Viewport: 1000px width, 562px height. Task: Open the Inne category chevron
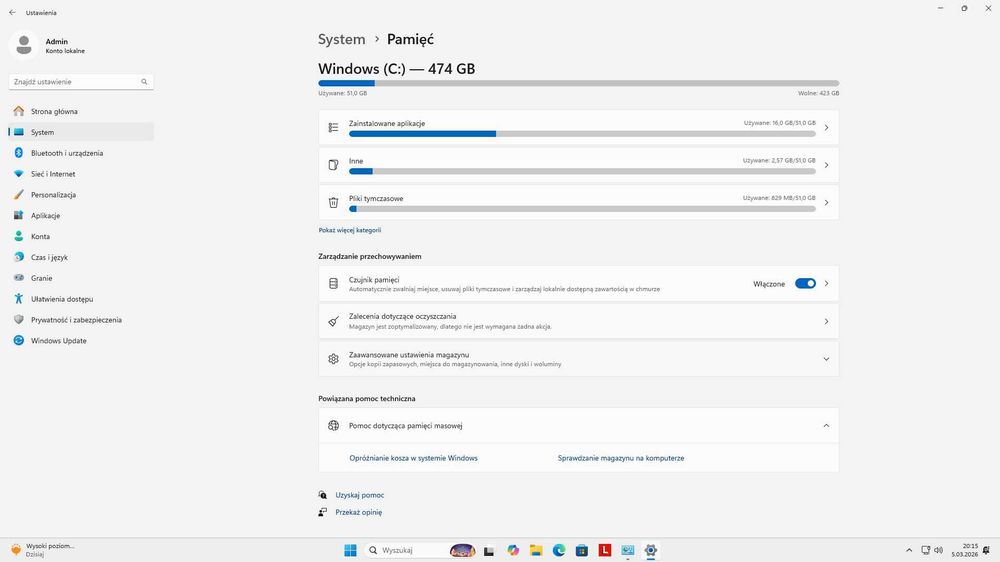click(826, 165)
